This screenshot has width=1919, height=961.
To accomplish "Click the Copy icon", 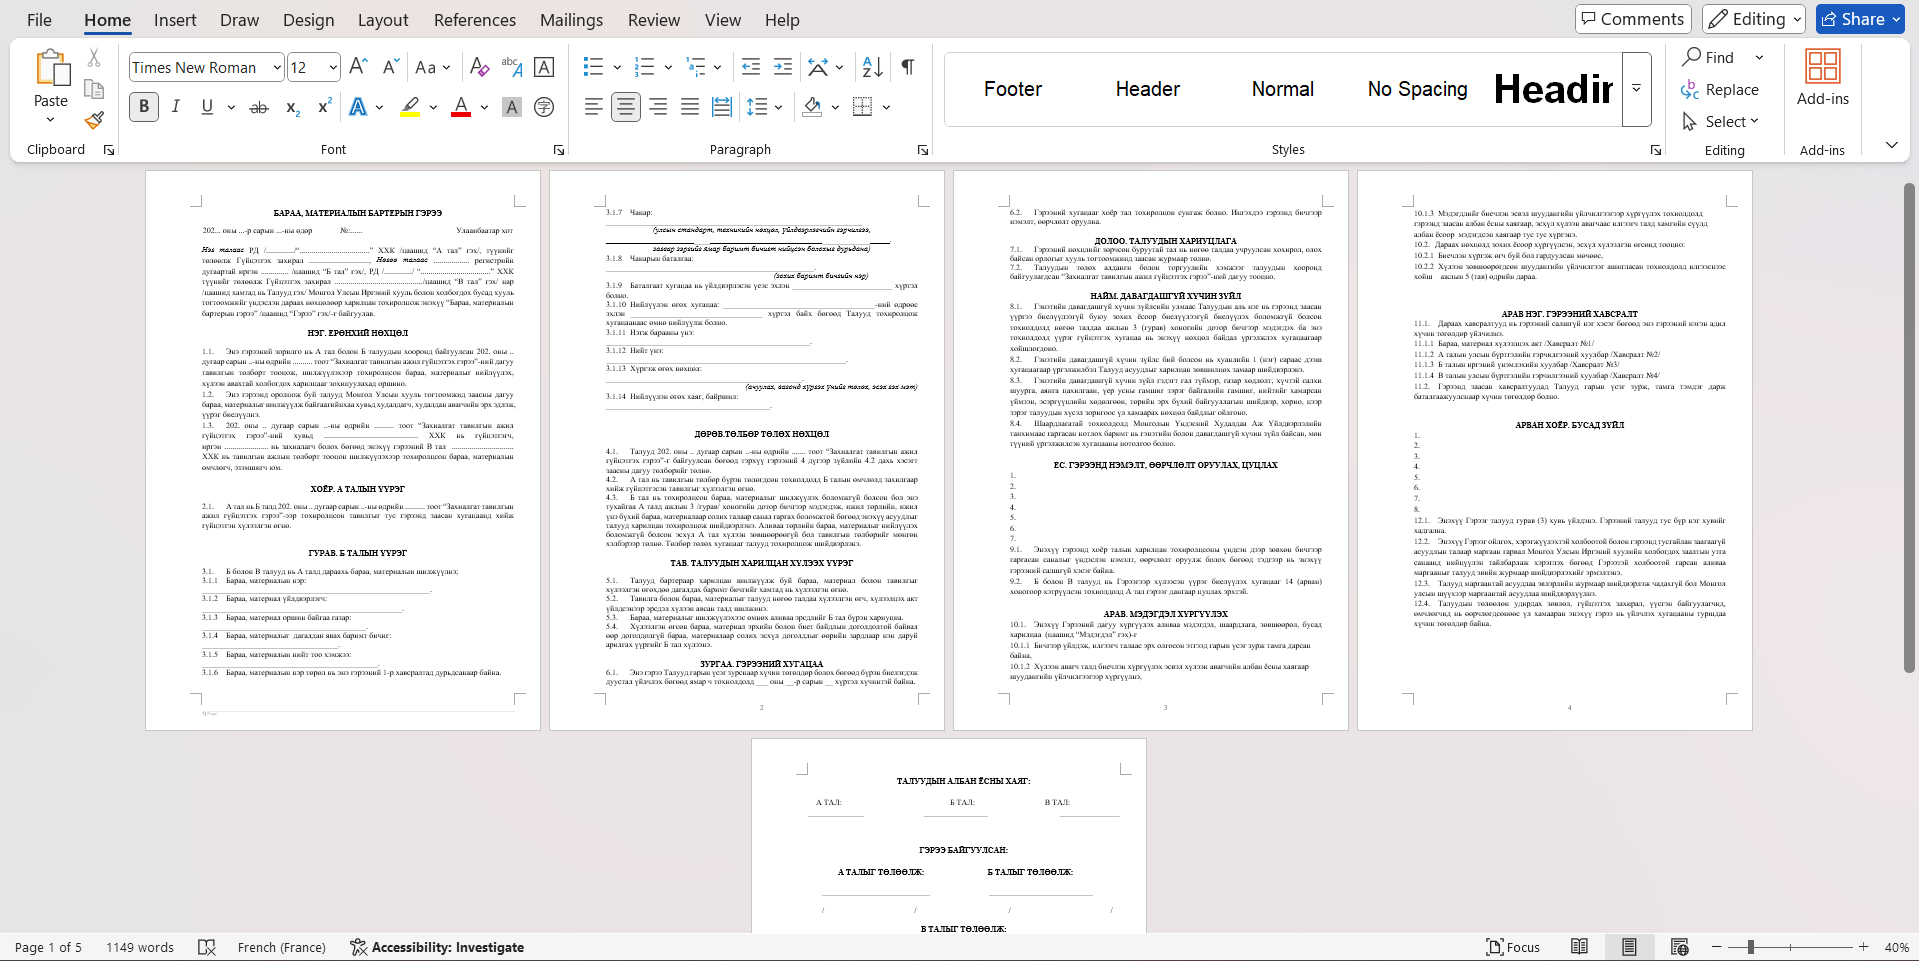I will coord(94,89).
